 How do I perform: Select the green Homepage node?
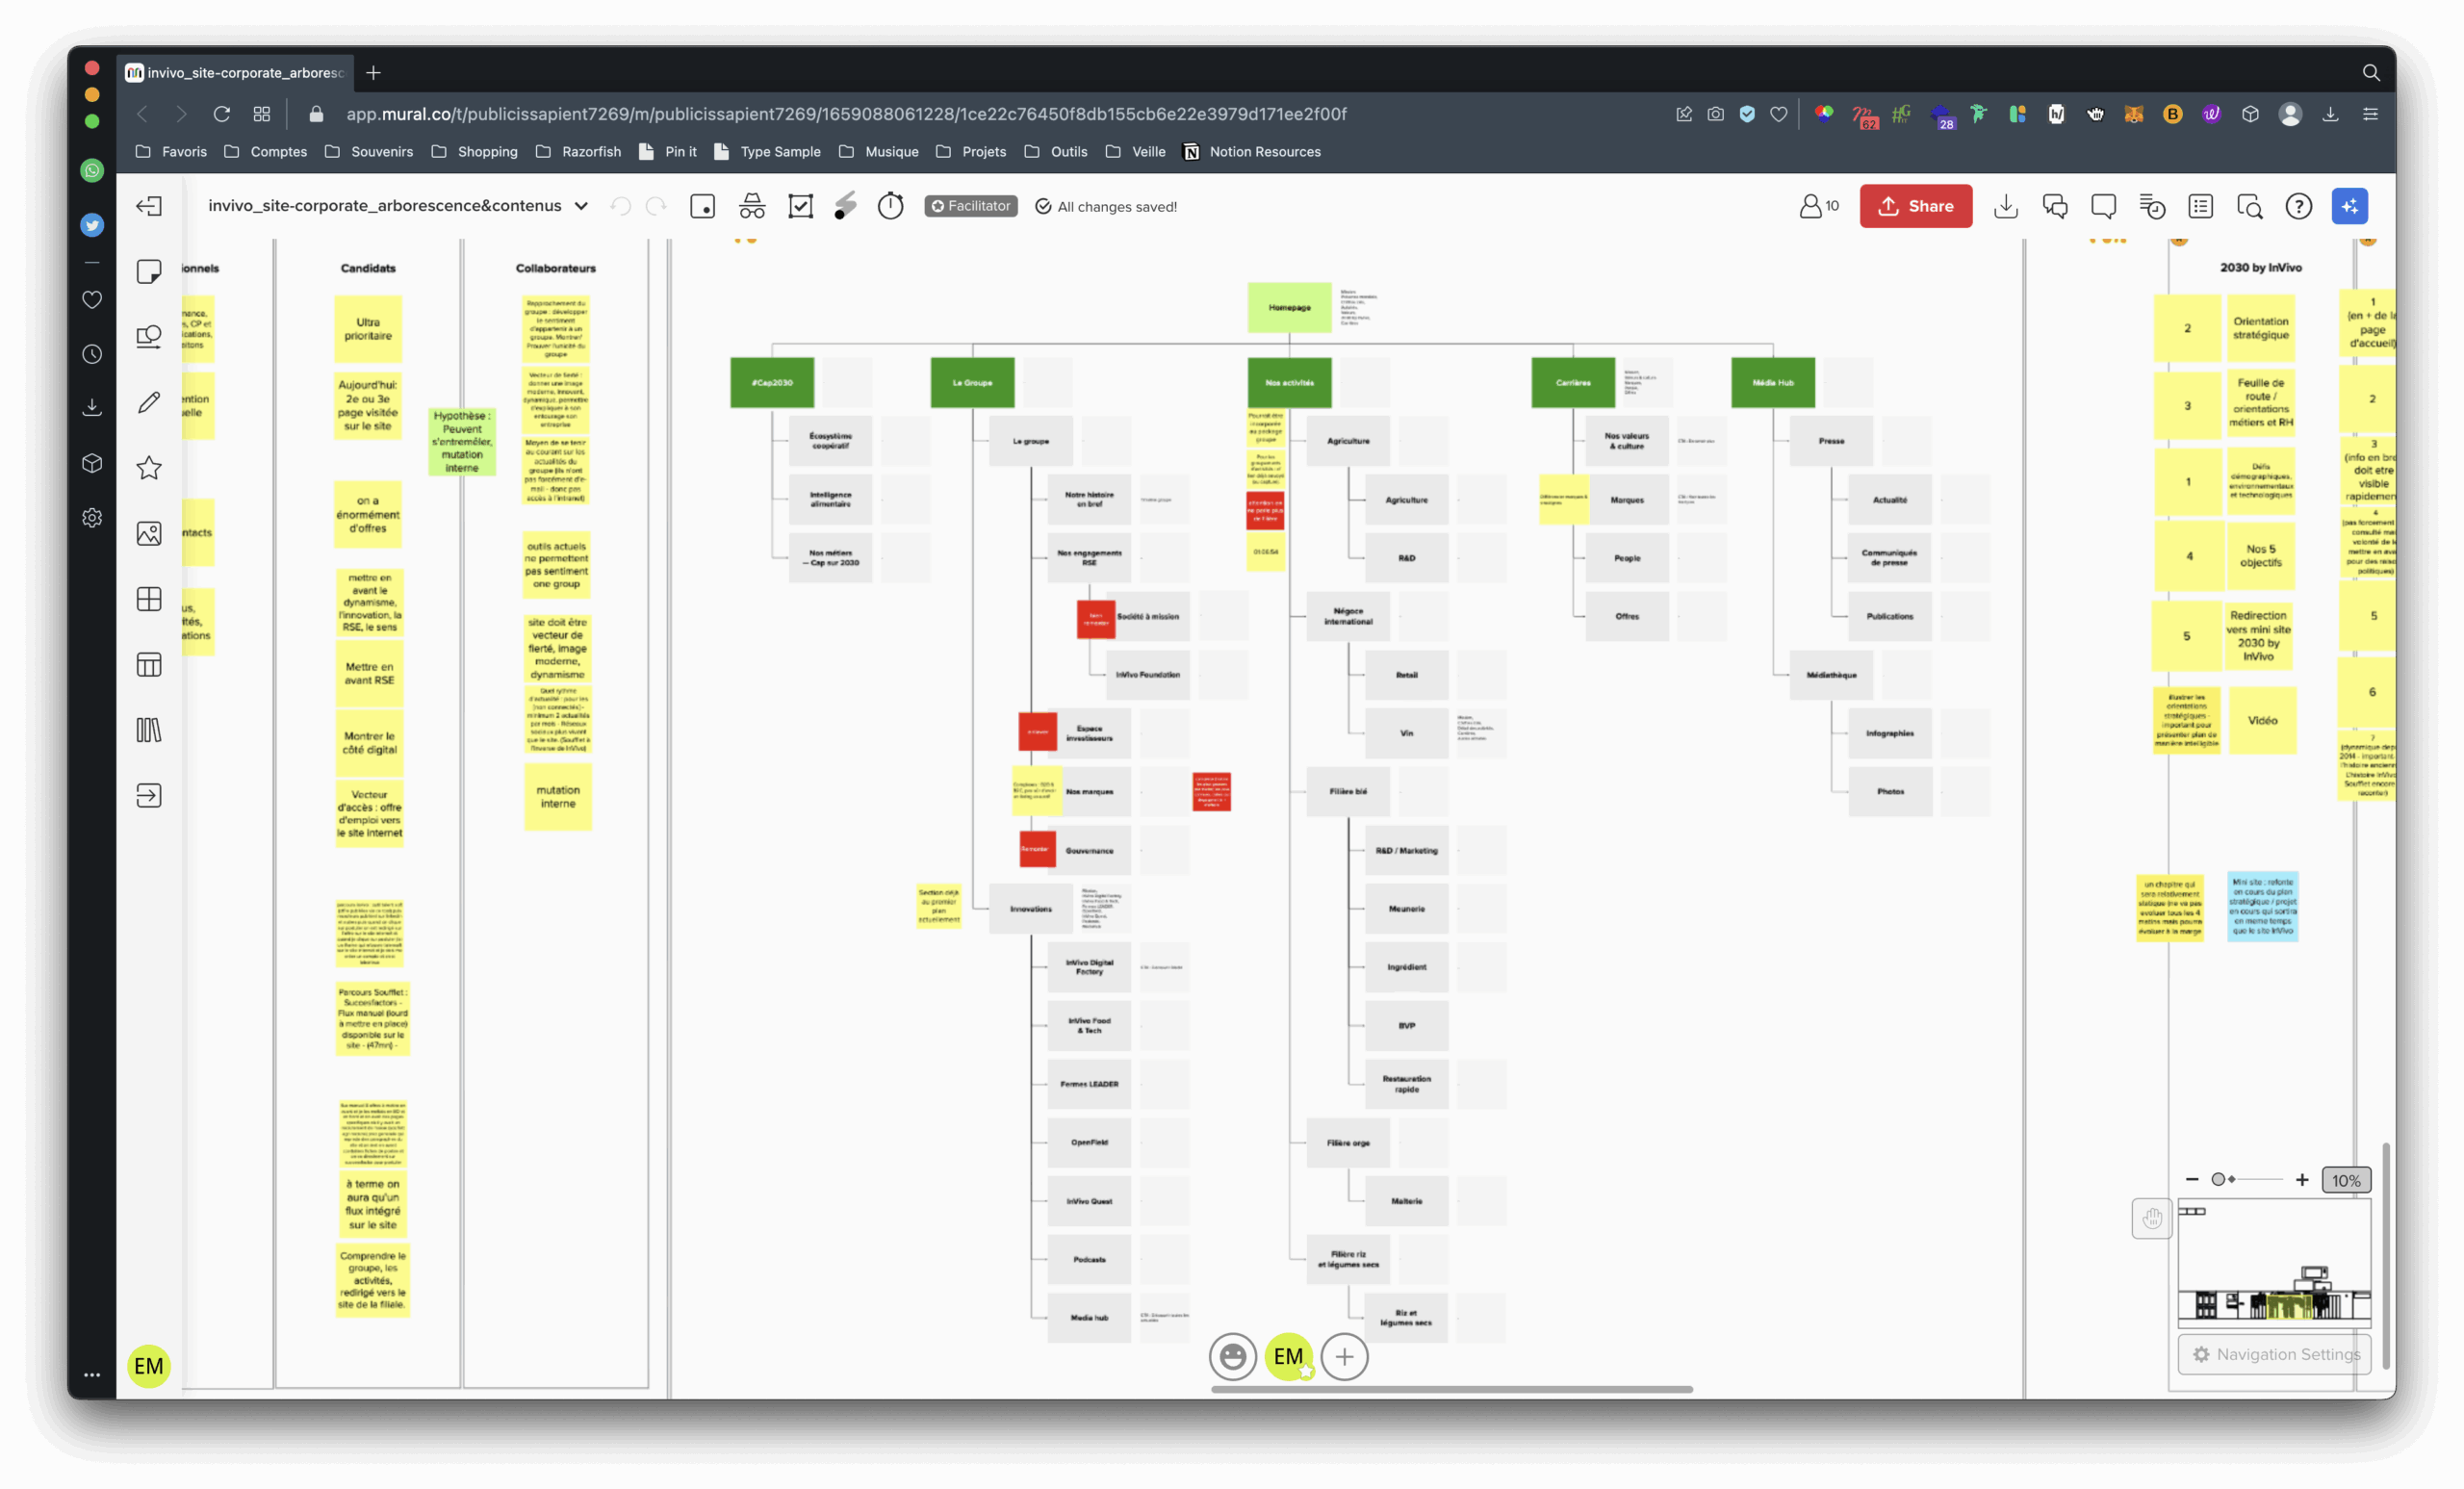(1289, 308)
